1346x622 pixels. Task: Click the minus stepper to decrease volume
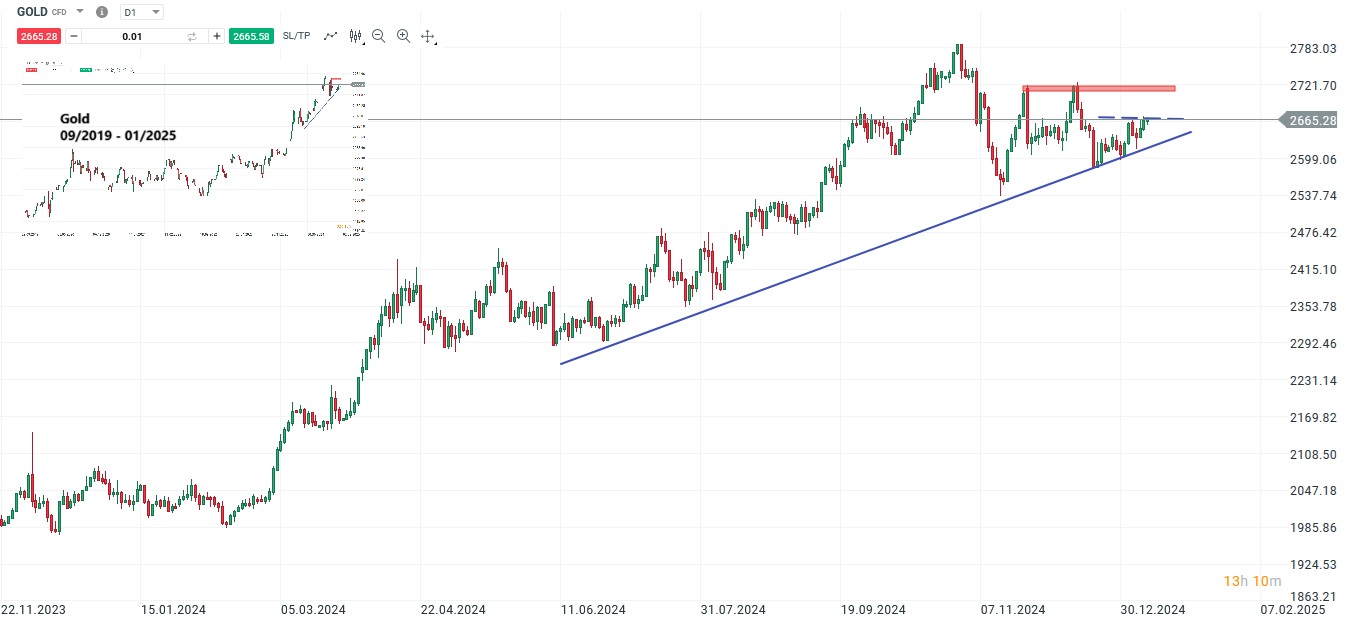74,35
